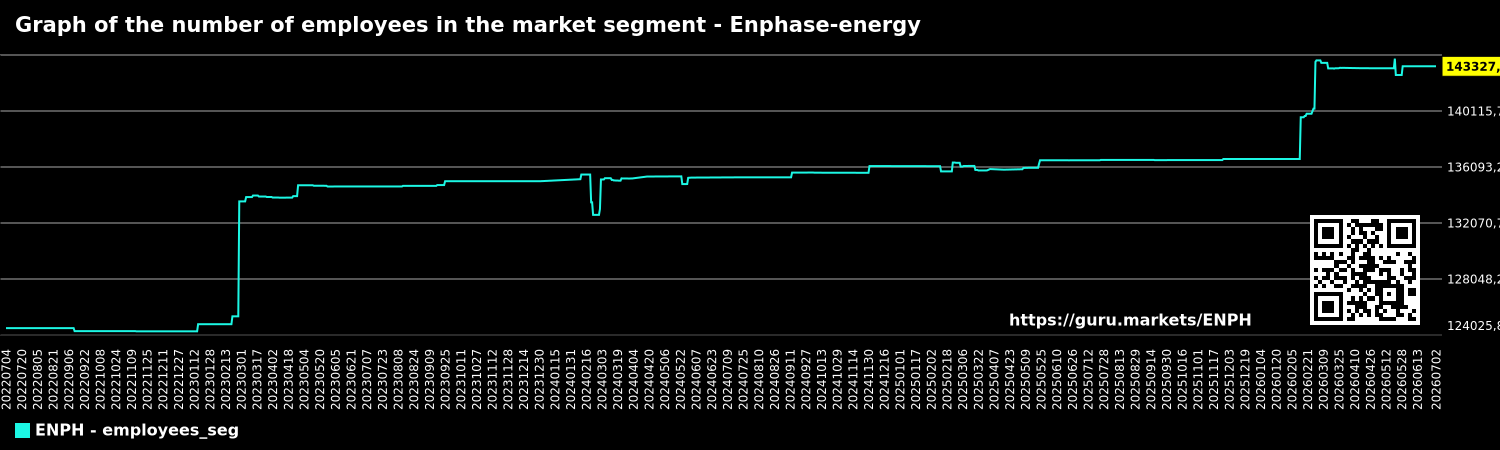Click the 20230301 date label on x-axis
The image size is (1500, 450).
[x=242, y=378]
